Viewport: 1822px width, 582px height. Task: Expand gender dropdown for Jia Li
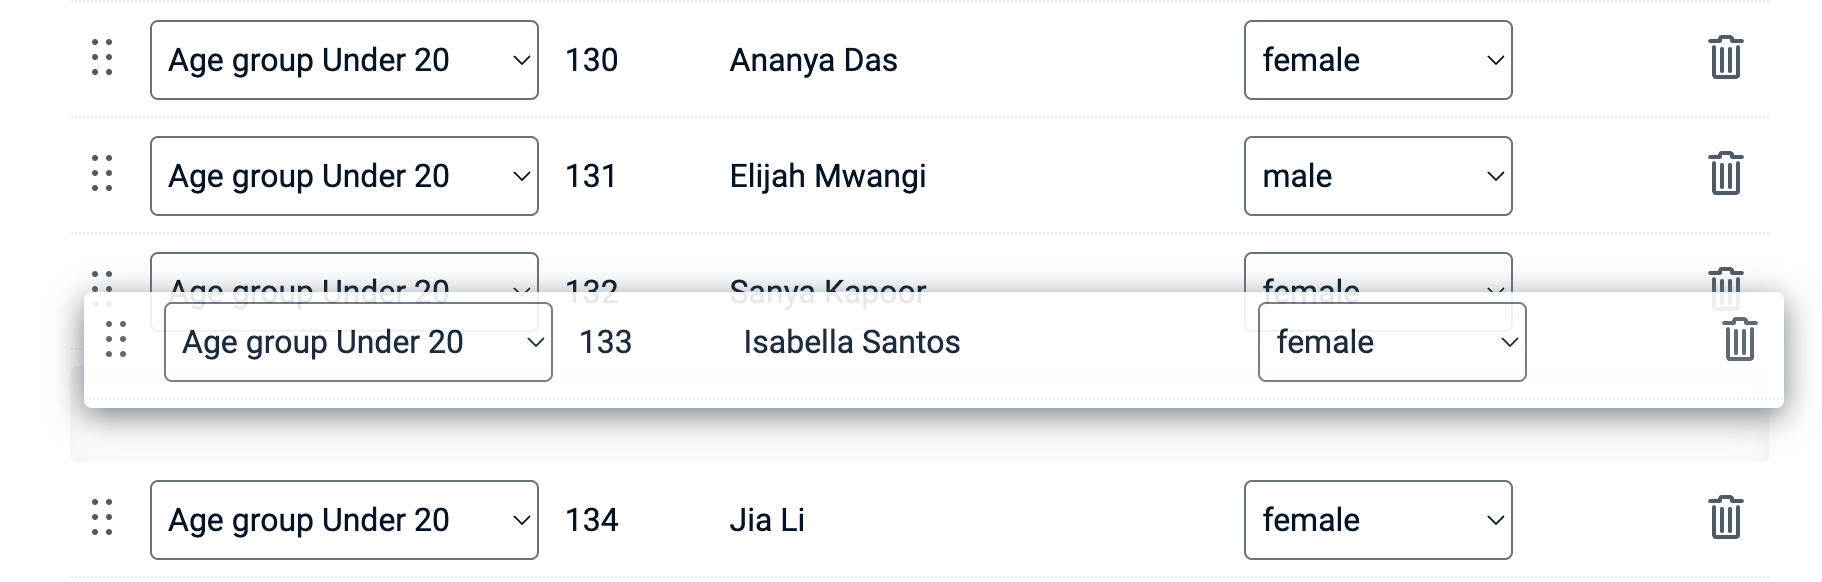coord(1377,520)
